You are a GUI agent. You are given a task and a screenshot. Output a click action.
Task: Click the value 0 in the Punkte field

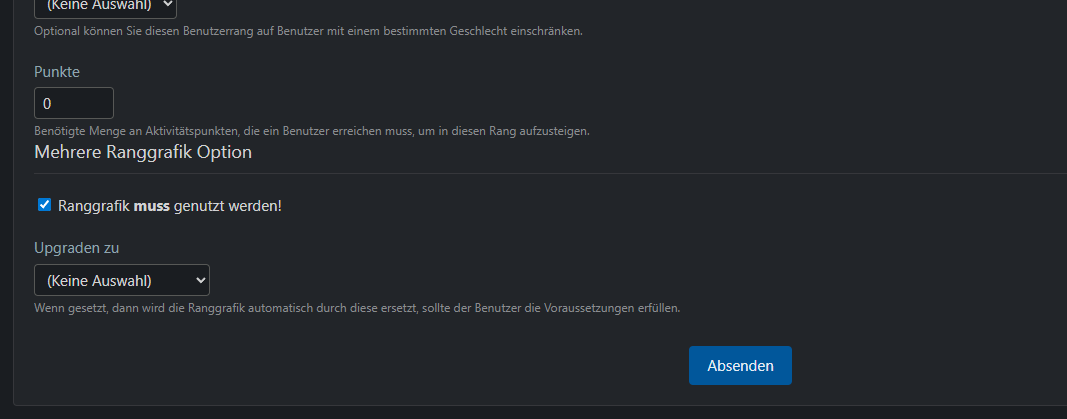click(47, 103)
